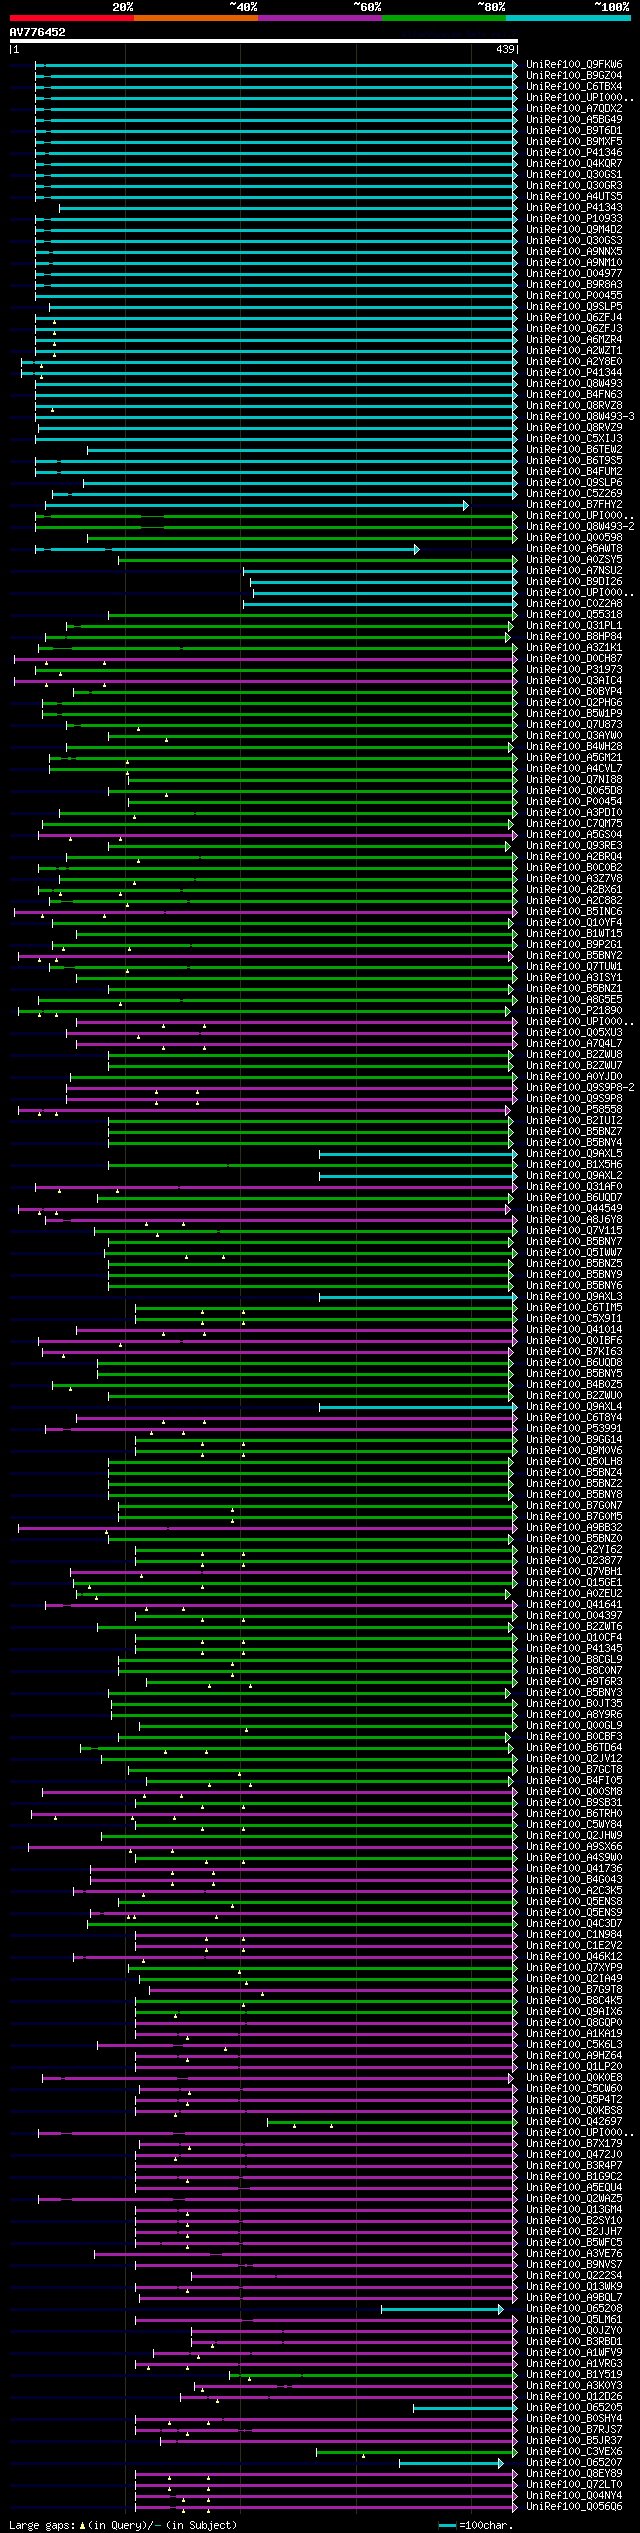Select label UniRef100_Q7U873
The width and height of the screenshot is (640, 2533).
coord(574,724)
